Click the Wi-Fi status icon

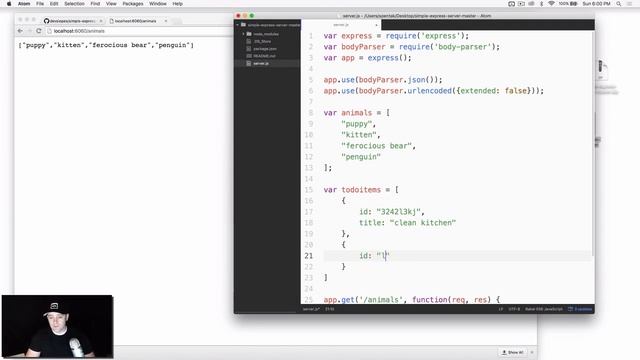click(551, 4)
